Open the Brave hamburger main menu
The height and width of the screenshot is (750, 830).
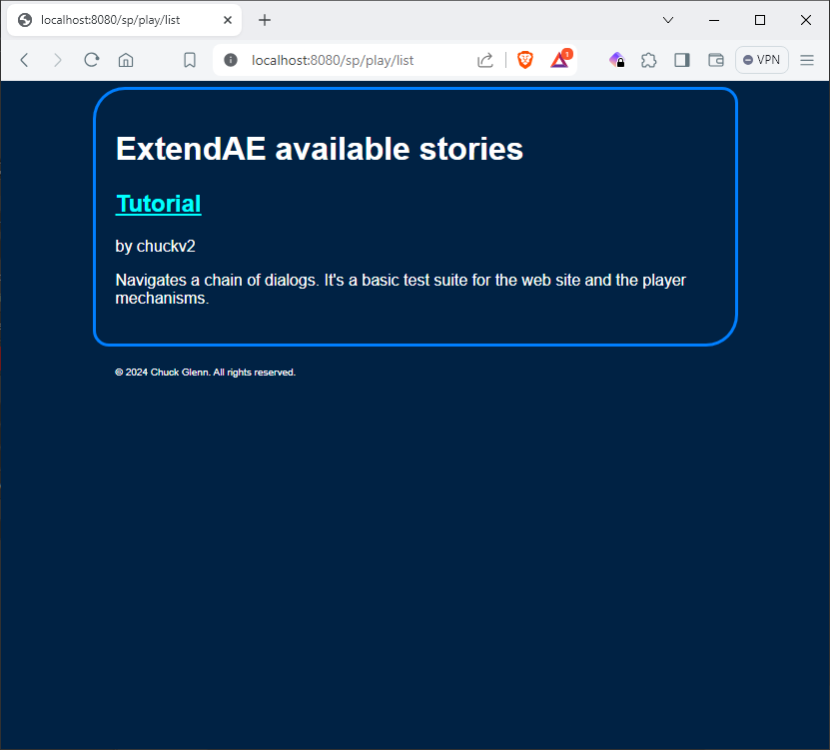[807, 60]
